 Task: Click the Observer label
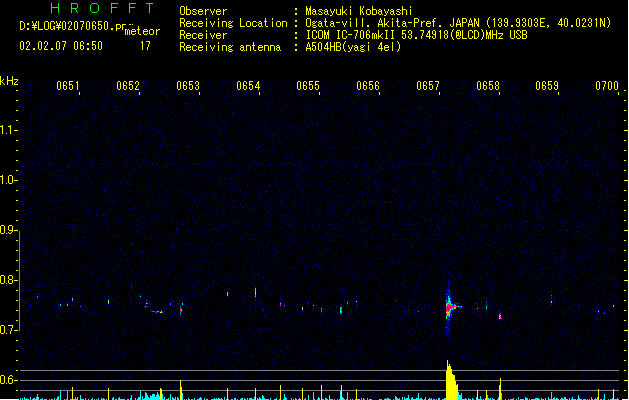coord(203,11)
